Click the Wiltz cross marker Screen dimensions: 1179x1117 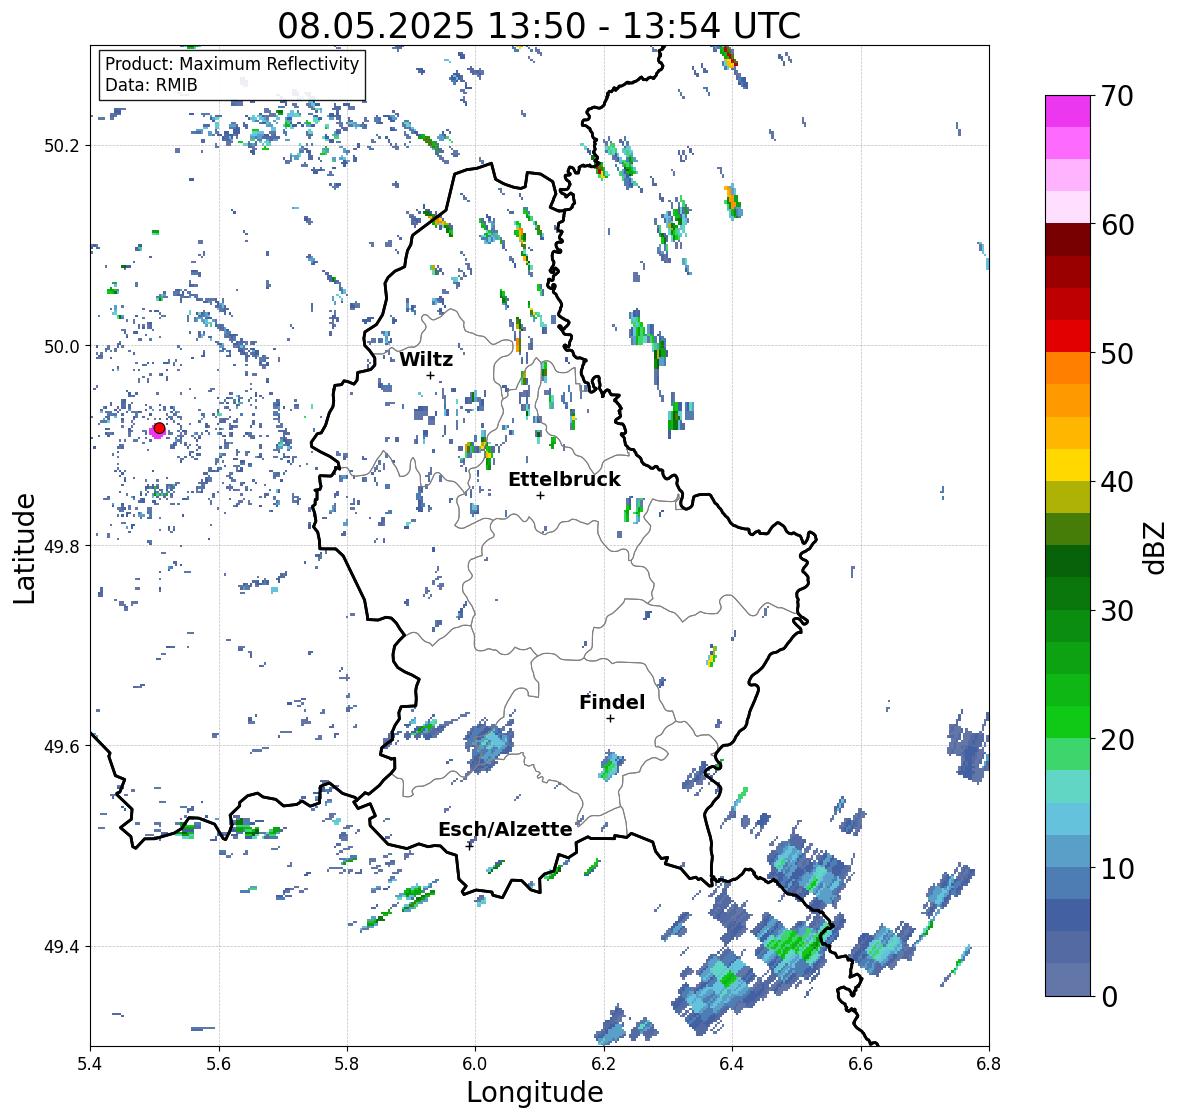(430, 375)
